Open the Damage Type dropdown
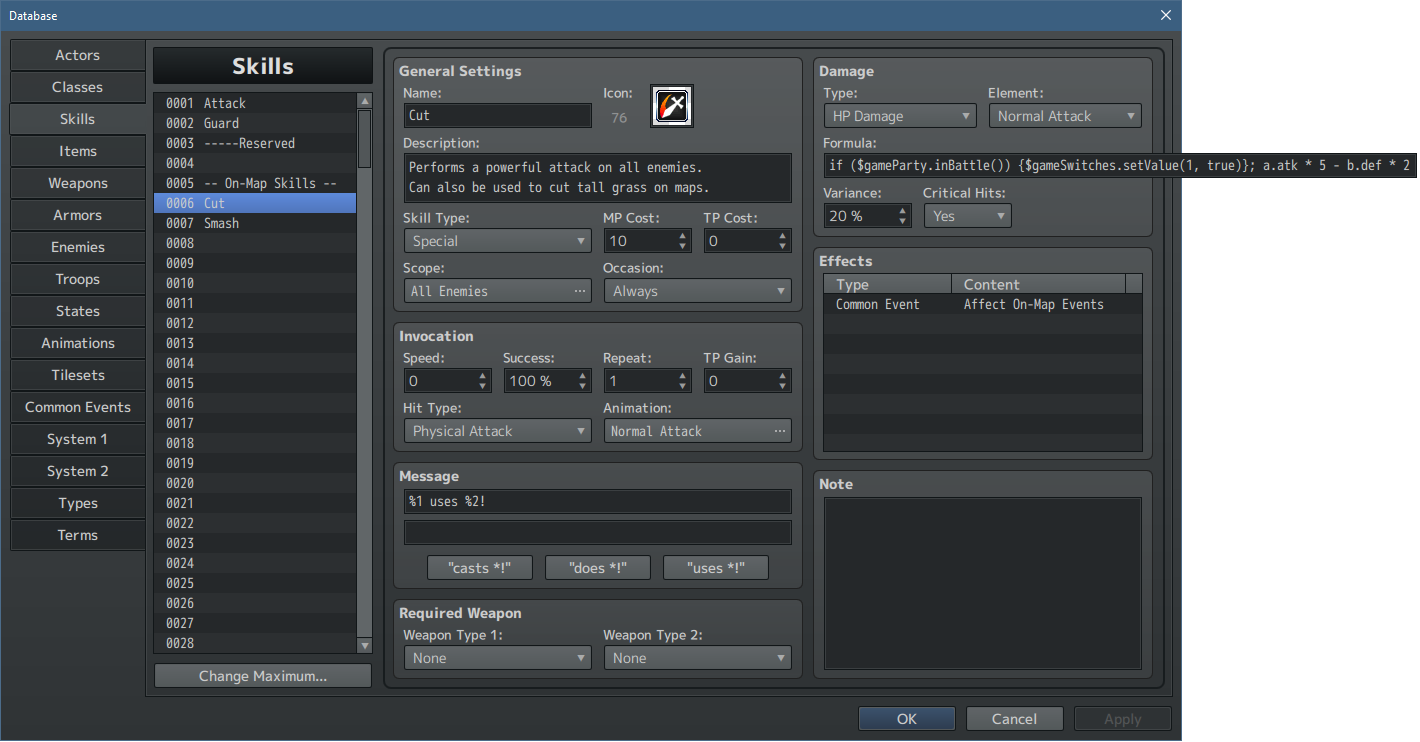 tap(900, 116)
